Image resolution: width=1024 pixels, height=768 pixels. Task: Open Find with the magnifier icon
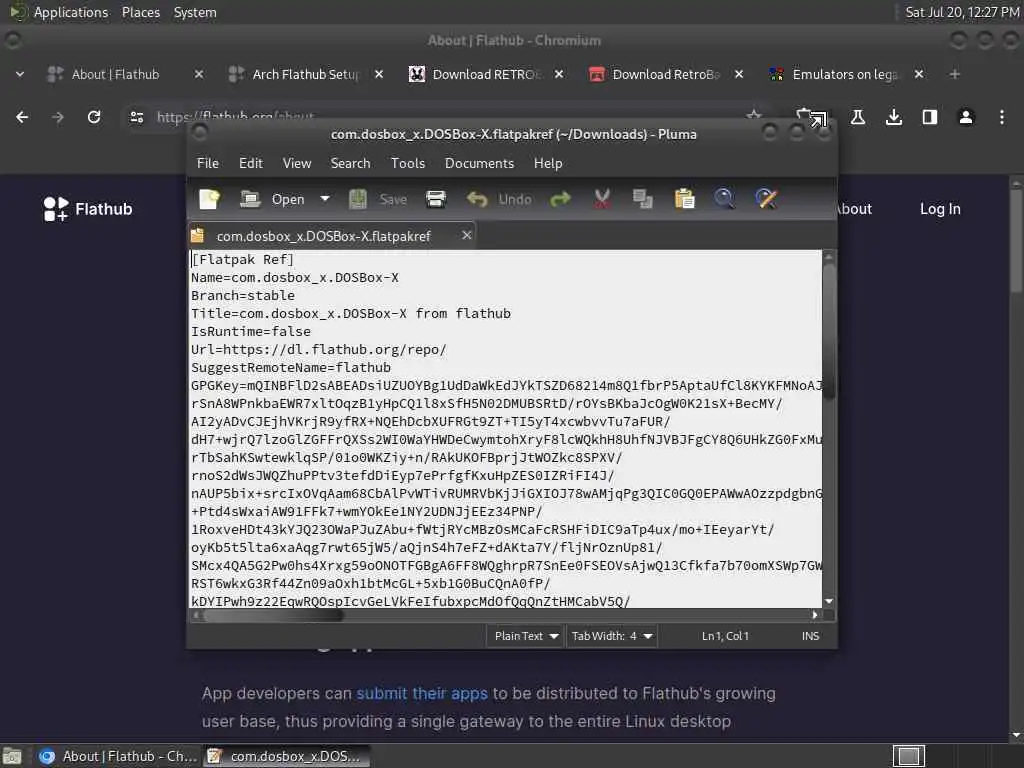pos(724,199)
